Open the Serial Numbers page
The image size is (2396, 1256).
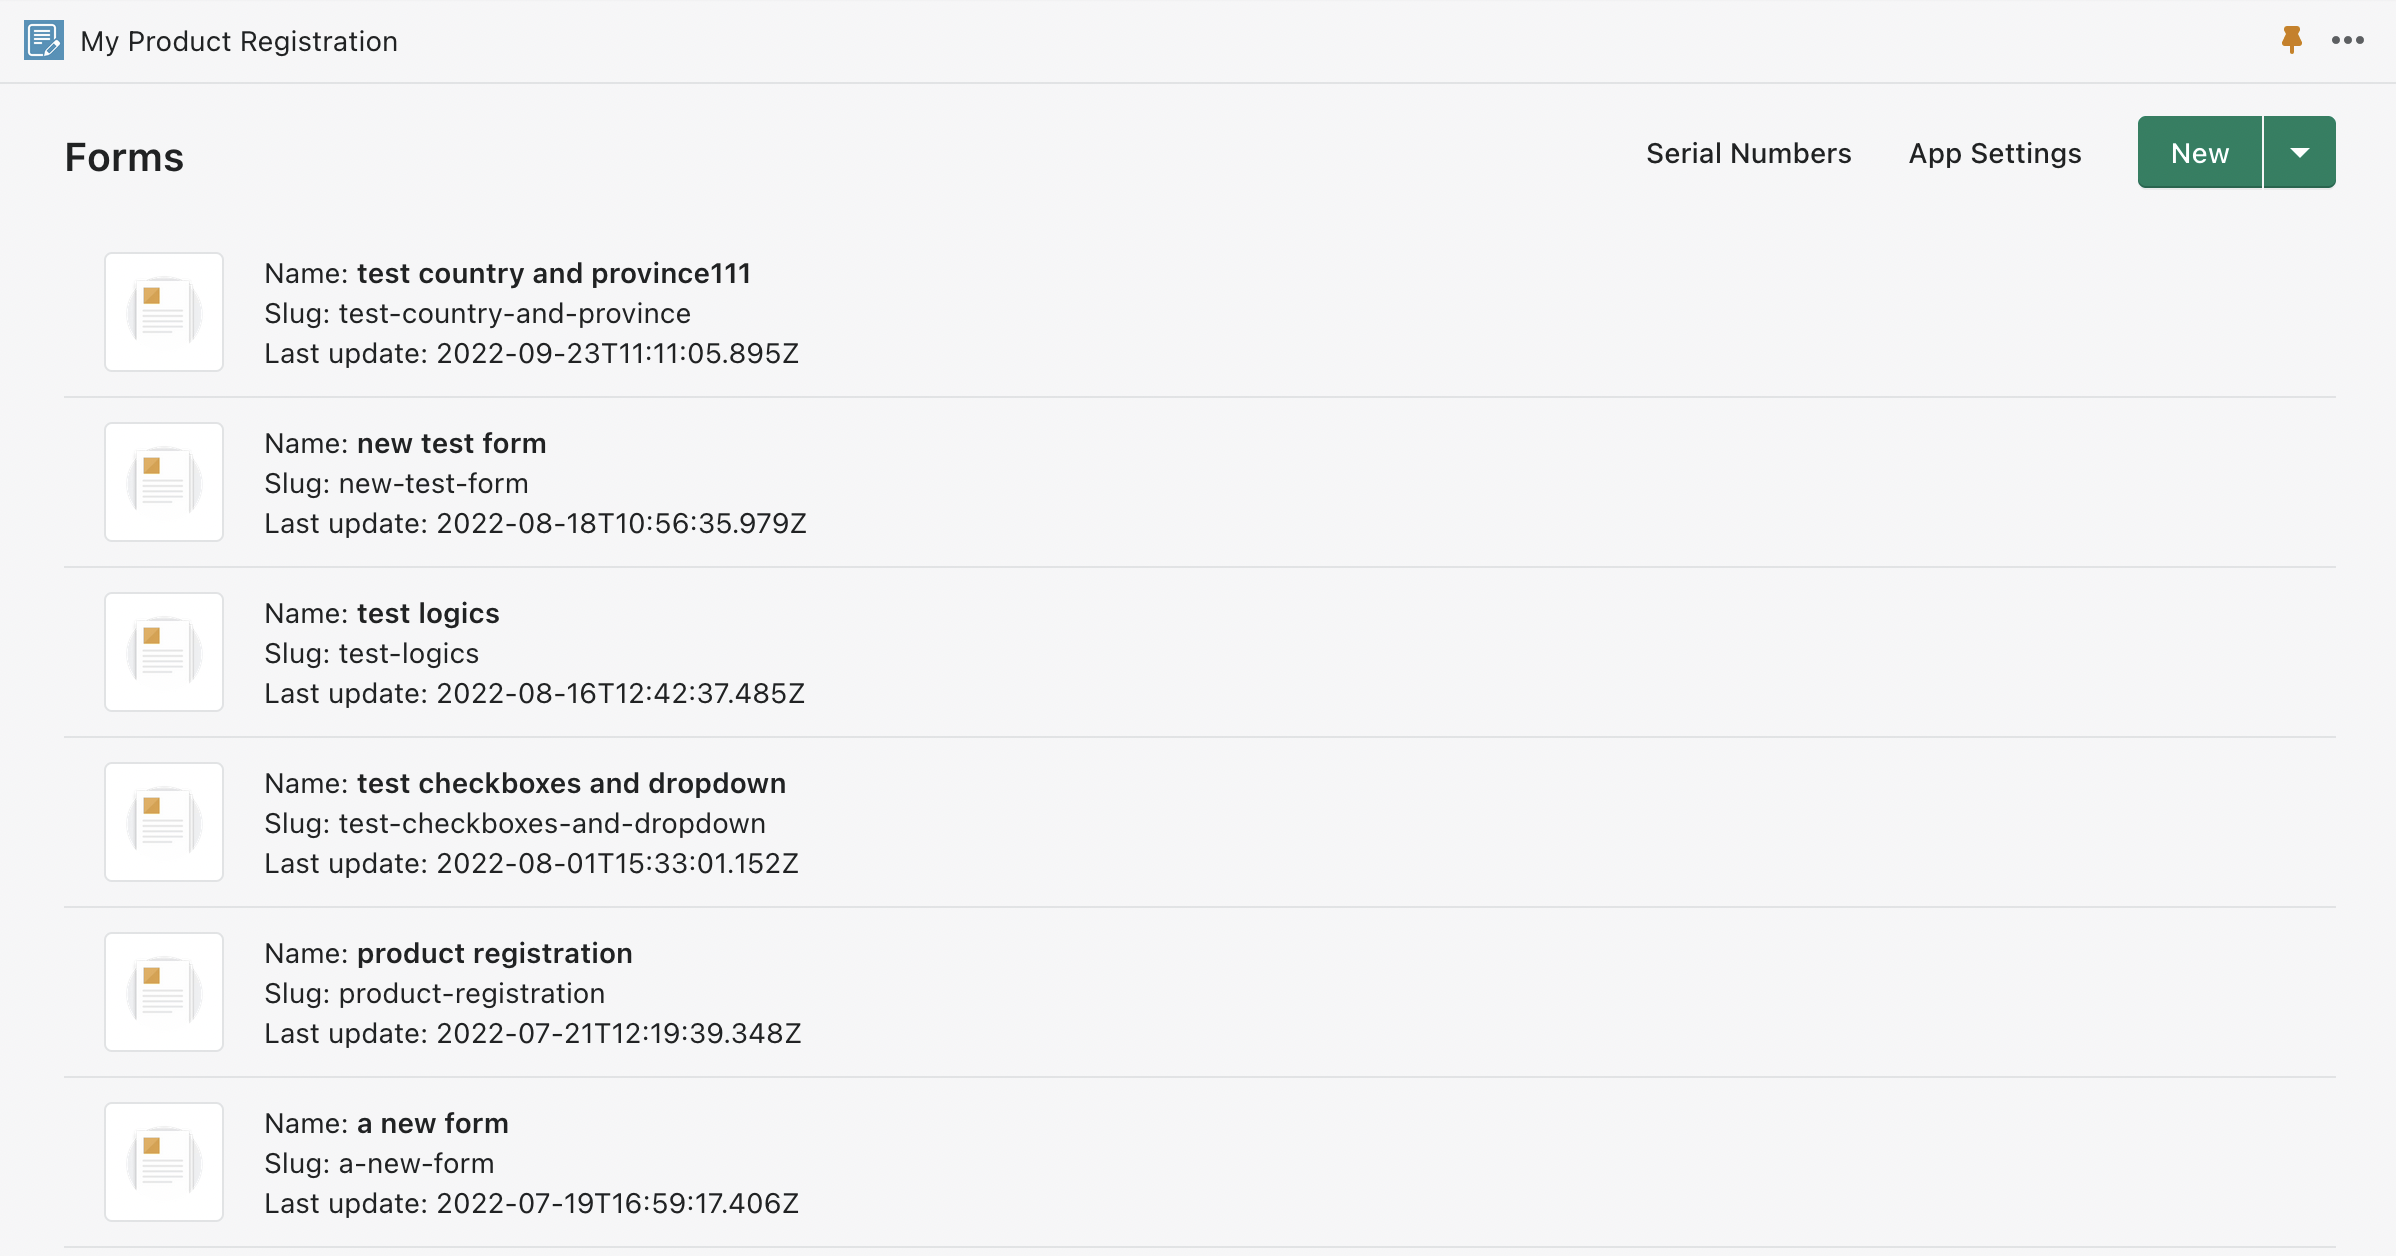point(1749,153)
